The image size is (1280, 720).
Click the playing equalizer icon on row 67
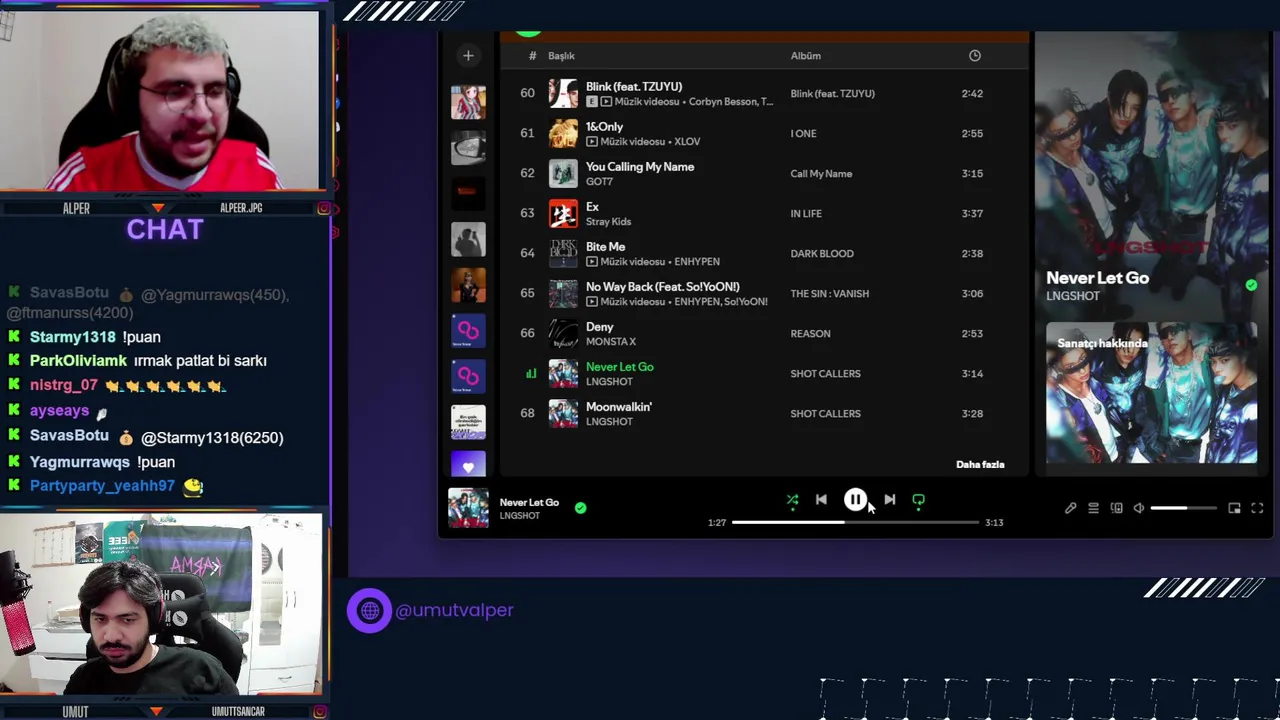[x=530, y=374]
